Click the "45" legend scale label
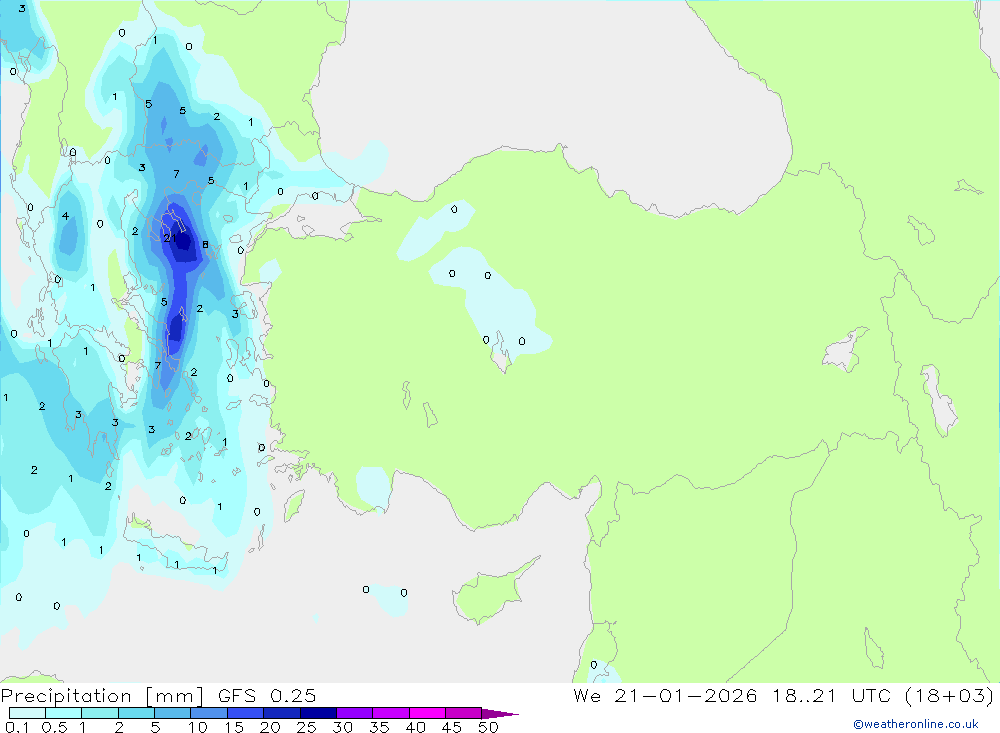The image size is (1000, 733). pyautogui.click(x=452, y=727)
